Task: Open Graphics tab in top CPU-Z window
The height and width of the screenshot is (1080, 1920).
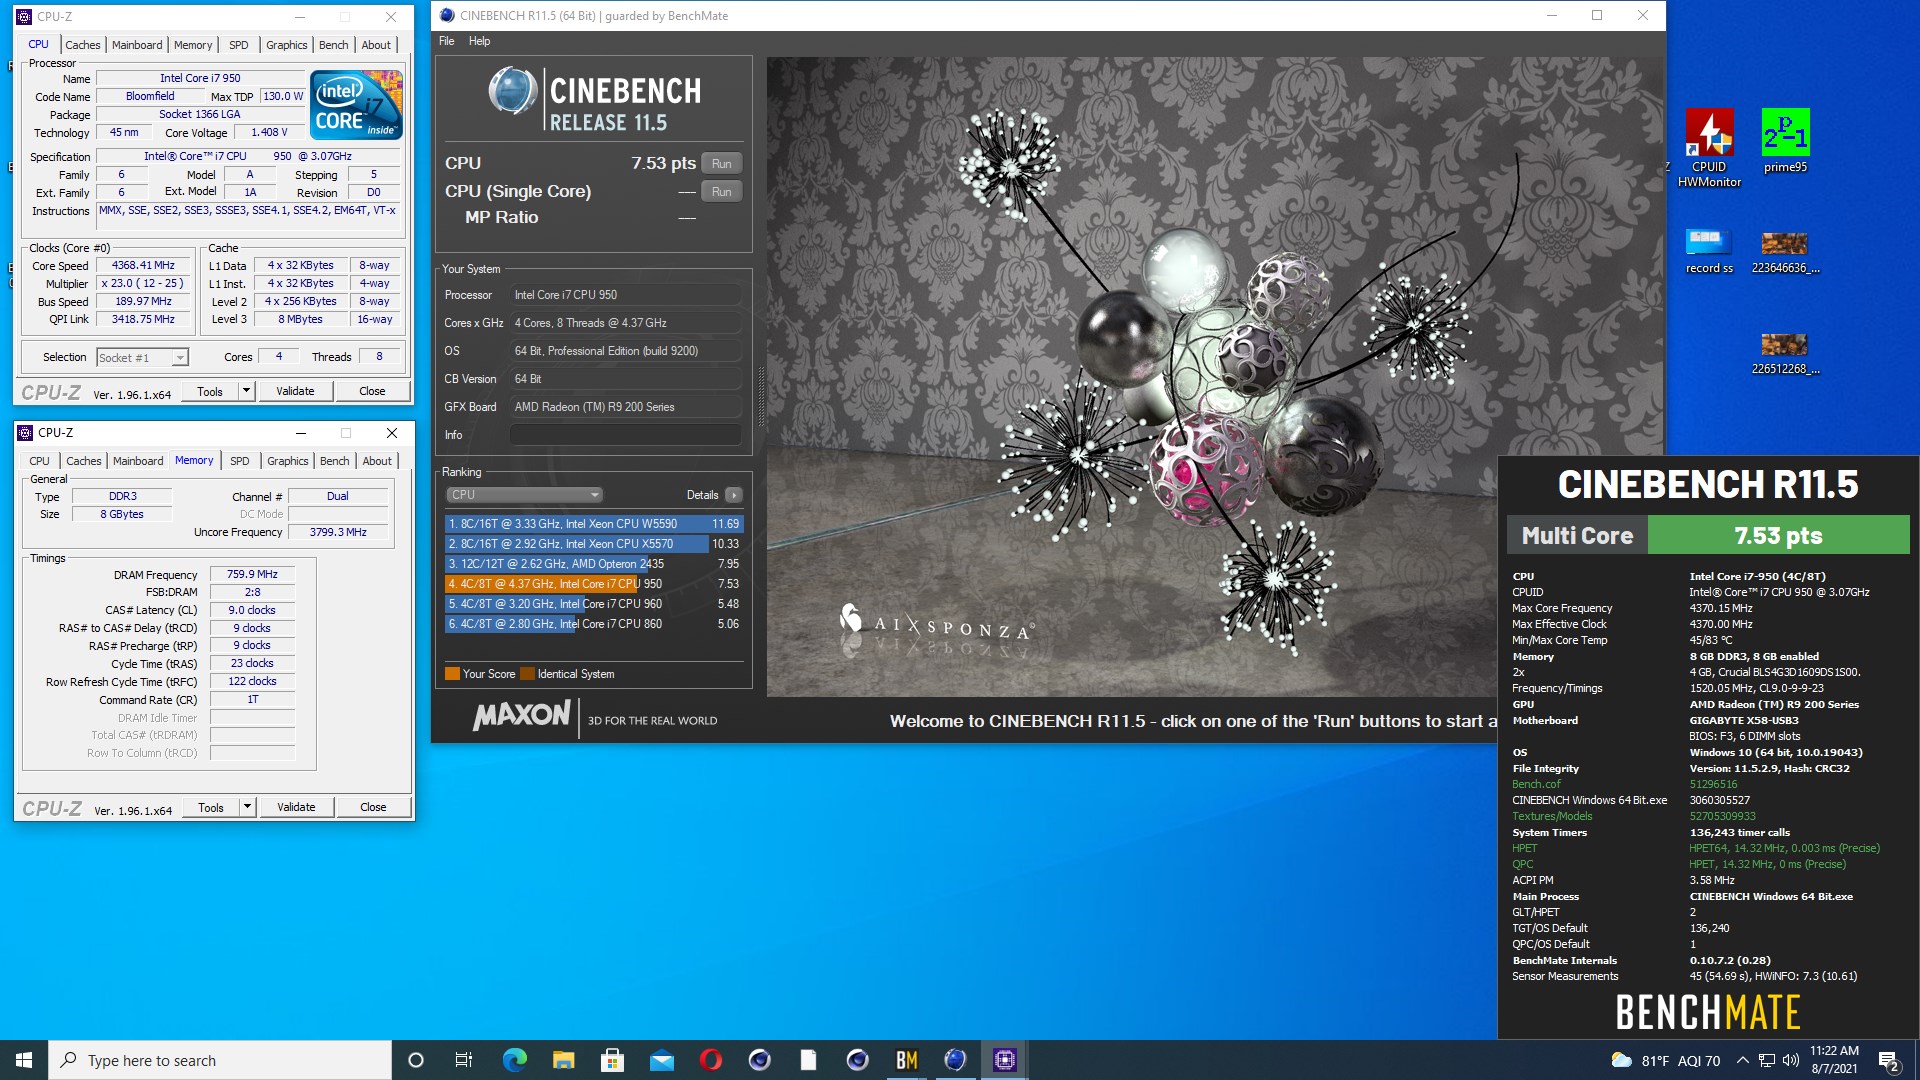Action: pos(287,45)
